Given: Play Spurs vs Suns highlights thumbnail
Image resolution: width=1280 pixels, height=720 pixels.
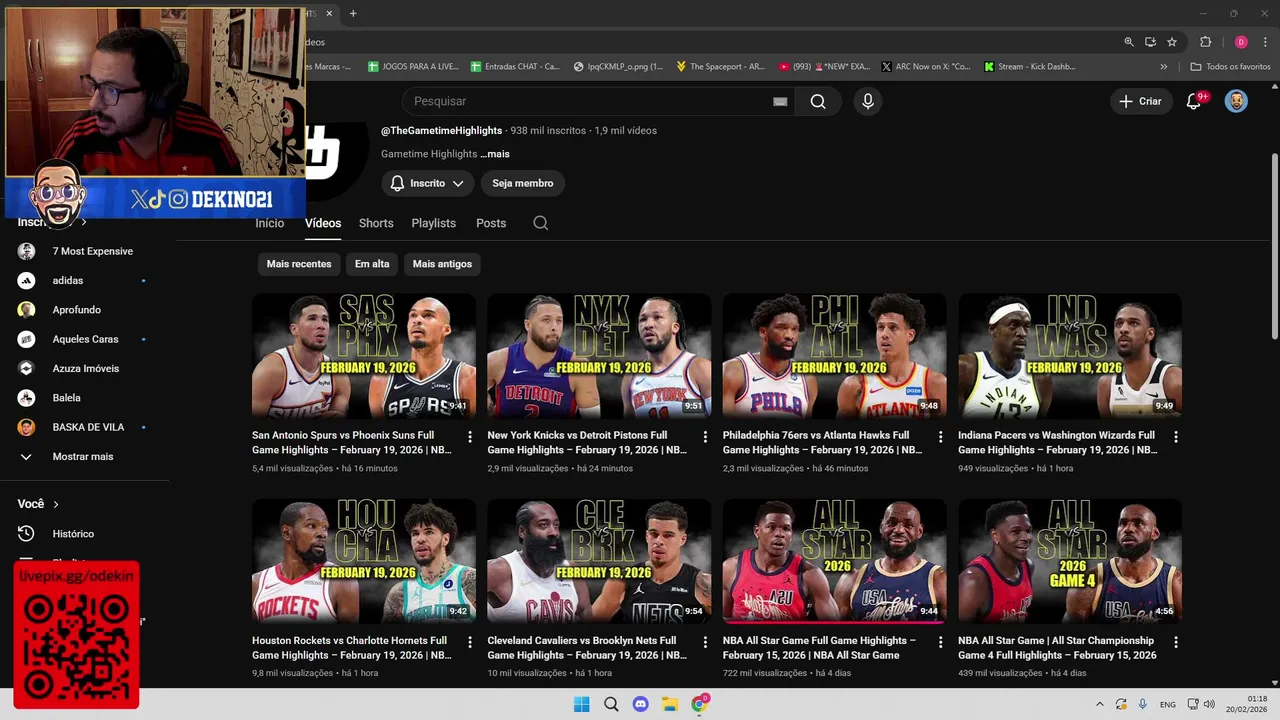Looking at the screenshot, I should click(364, 355).
